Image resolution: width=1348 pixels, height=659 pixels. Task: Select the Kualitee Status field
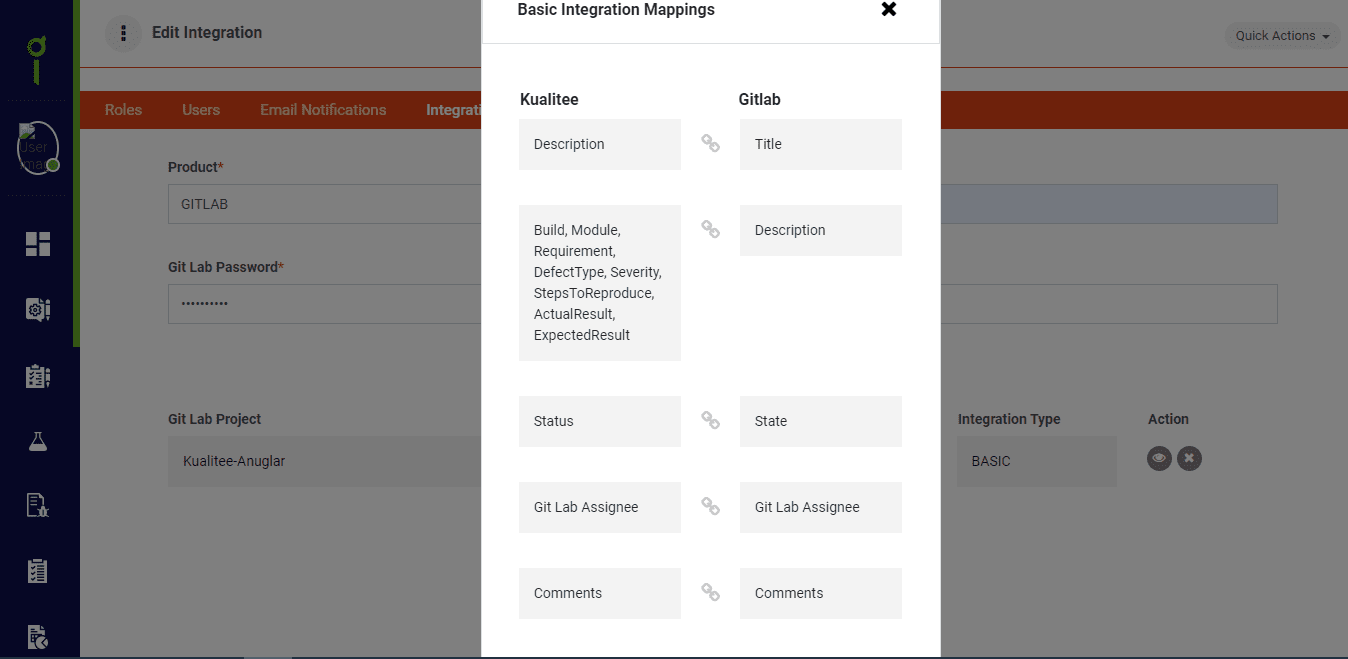click(600, 421)
